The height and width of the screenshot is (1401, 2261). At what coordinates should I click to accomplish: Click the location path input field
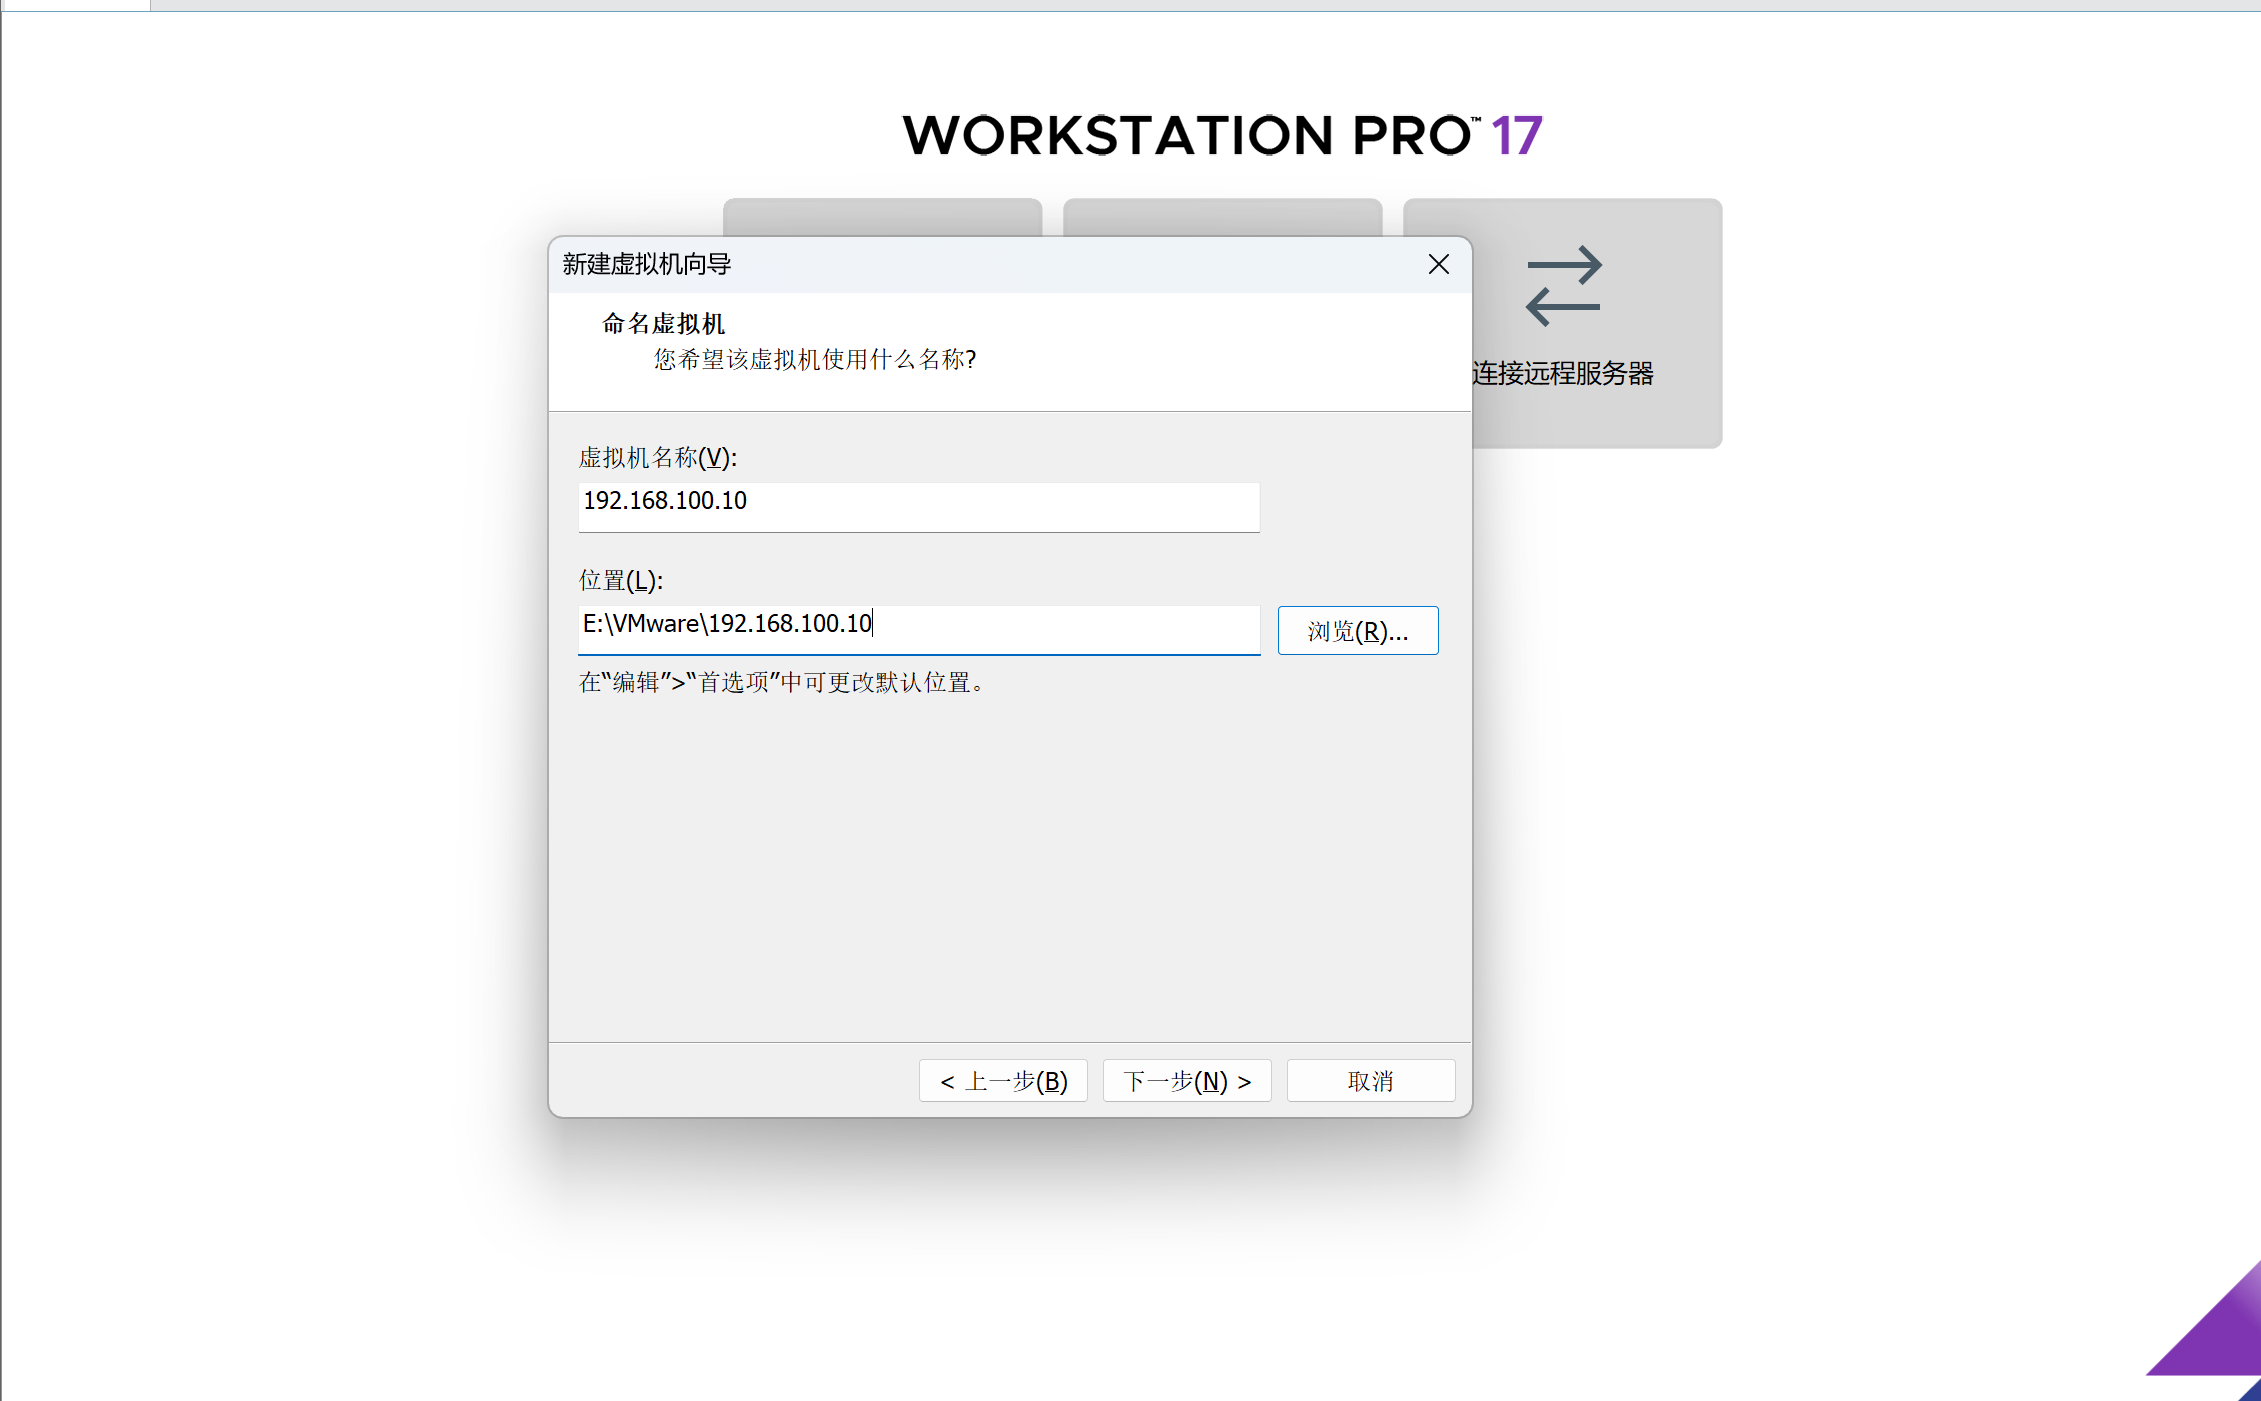coord(919,630)
